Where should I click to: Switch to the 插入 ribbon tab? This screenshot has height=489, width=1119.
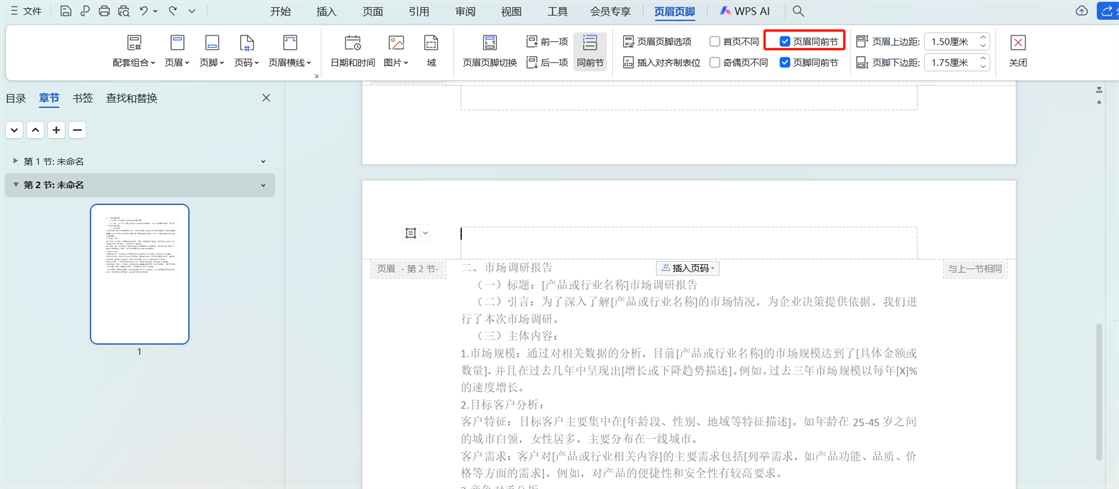[326, 11]
